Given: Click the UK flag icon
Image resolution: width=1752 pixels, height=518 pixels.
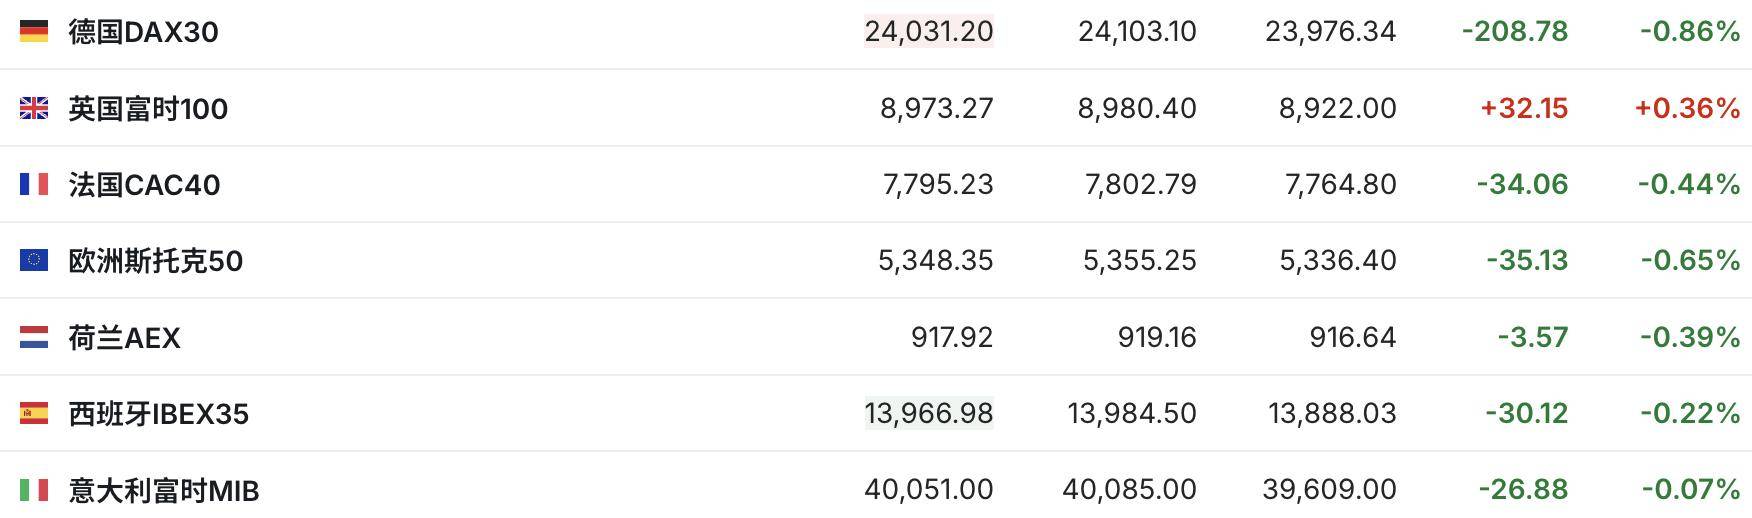Looking at the screenshot, I should (34, 108).
